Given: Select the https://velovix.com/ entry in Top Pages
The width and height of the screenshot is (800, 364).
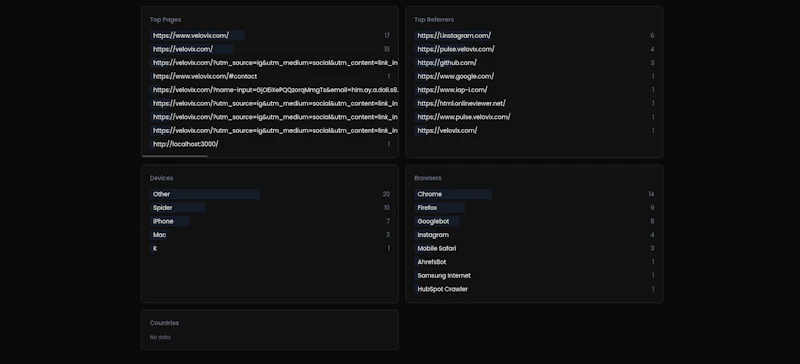Looking at the screenshot, I should click(270, 50).
